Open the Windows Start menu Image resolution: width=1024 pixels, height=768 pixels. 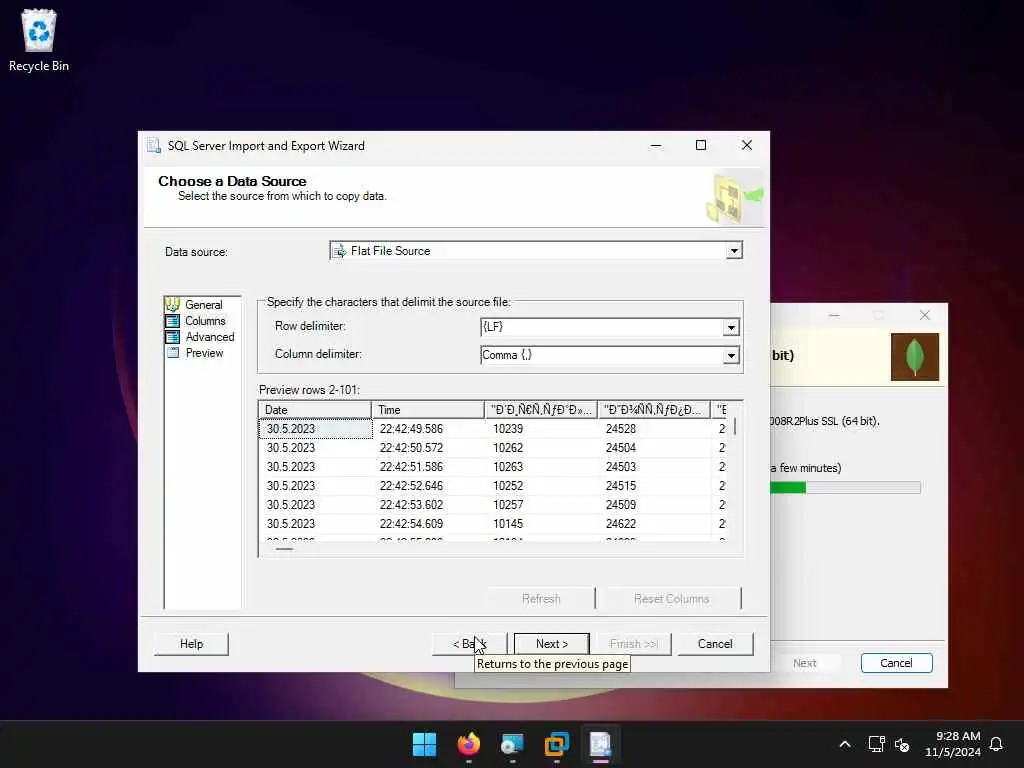point(424,744)
